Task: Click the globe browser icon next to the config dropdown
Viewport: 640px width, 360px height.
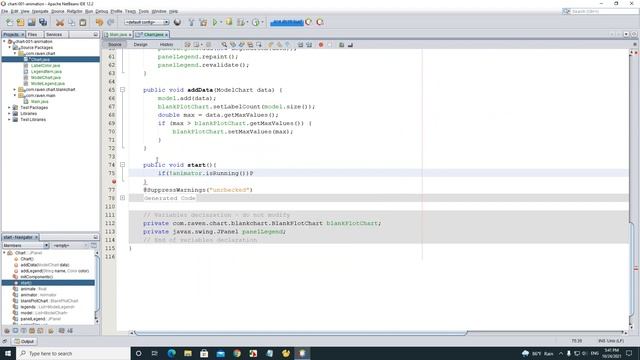Action: pos(178,22)
